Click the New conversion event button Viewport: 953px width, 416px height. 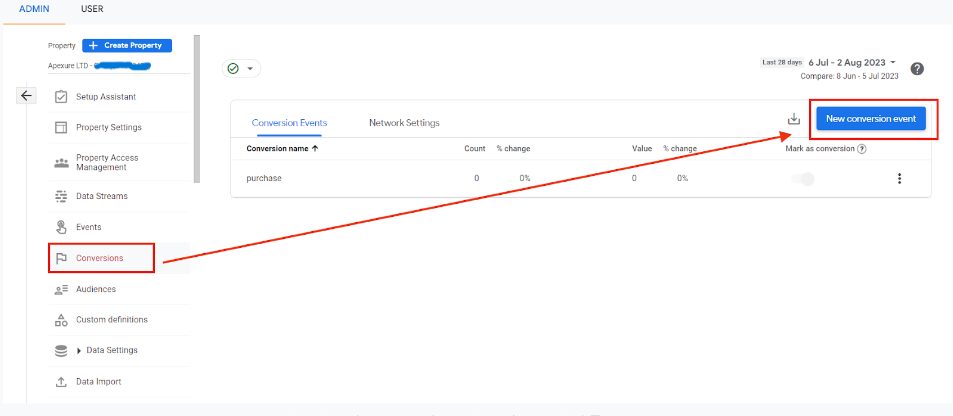pyautogui.click(x=871, y=119)
